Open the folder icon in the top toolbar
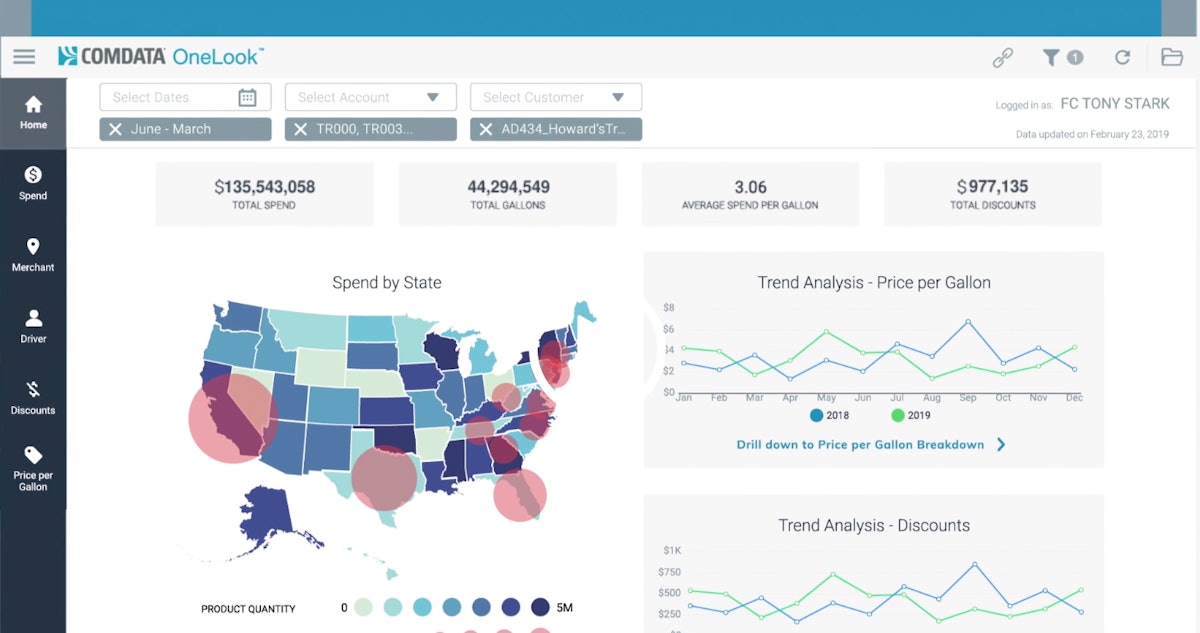Viewport: 1200px width, 633px height. click(1172, 57)
